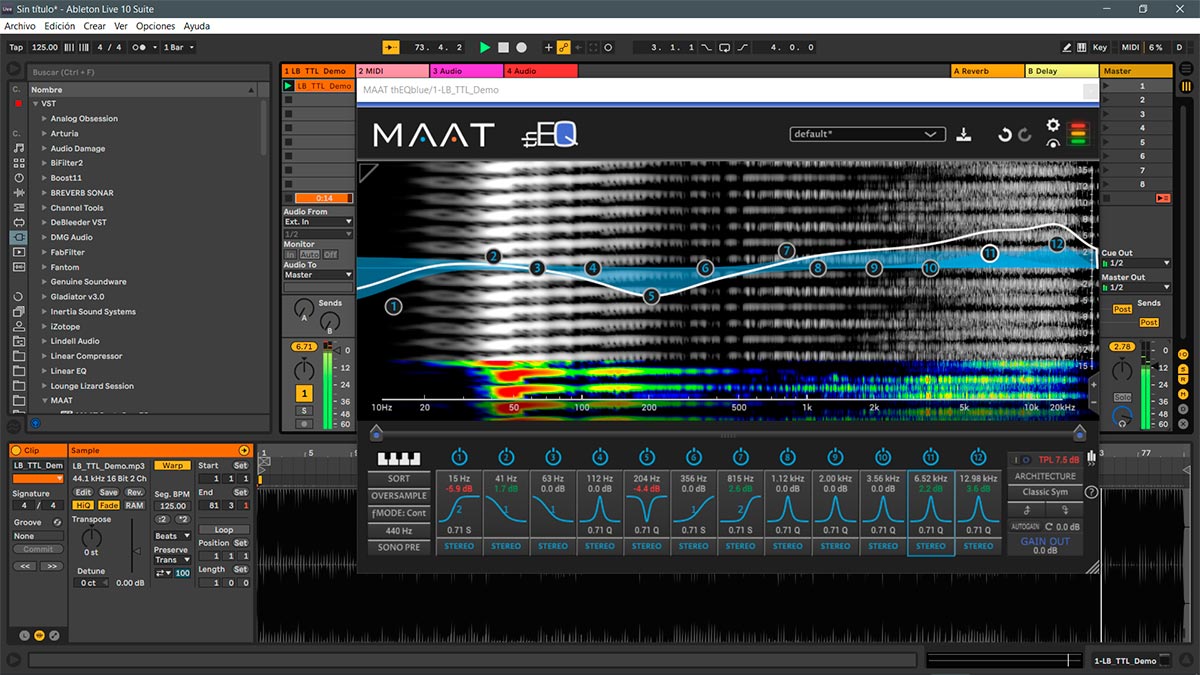Screen dimensions: 1200x675
Task: Expand the iZotope plugin folder
Action: coord(45,326)
